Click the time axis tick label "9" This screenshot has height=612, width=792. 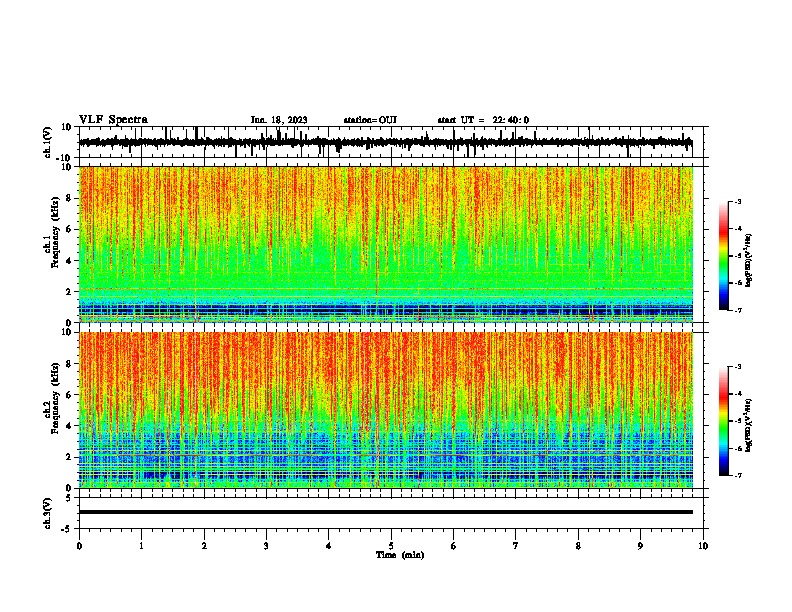(x=640, y=546)
